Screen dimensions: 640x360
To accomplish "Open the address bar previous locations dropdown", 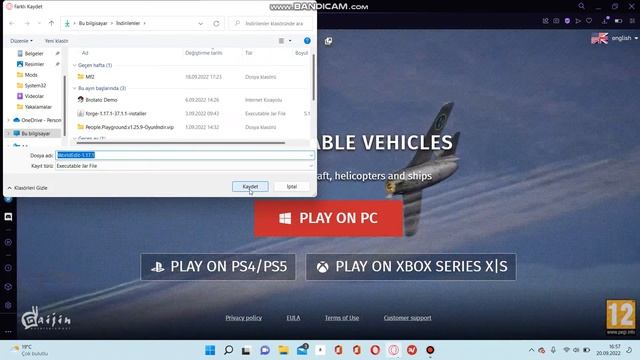I will 200,23.
